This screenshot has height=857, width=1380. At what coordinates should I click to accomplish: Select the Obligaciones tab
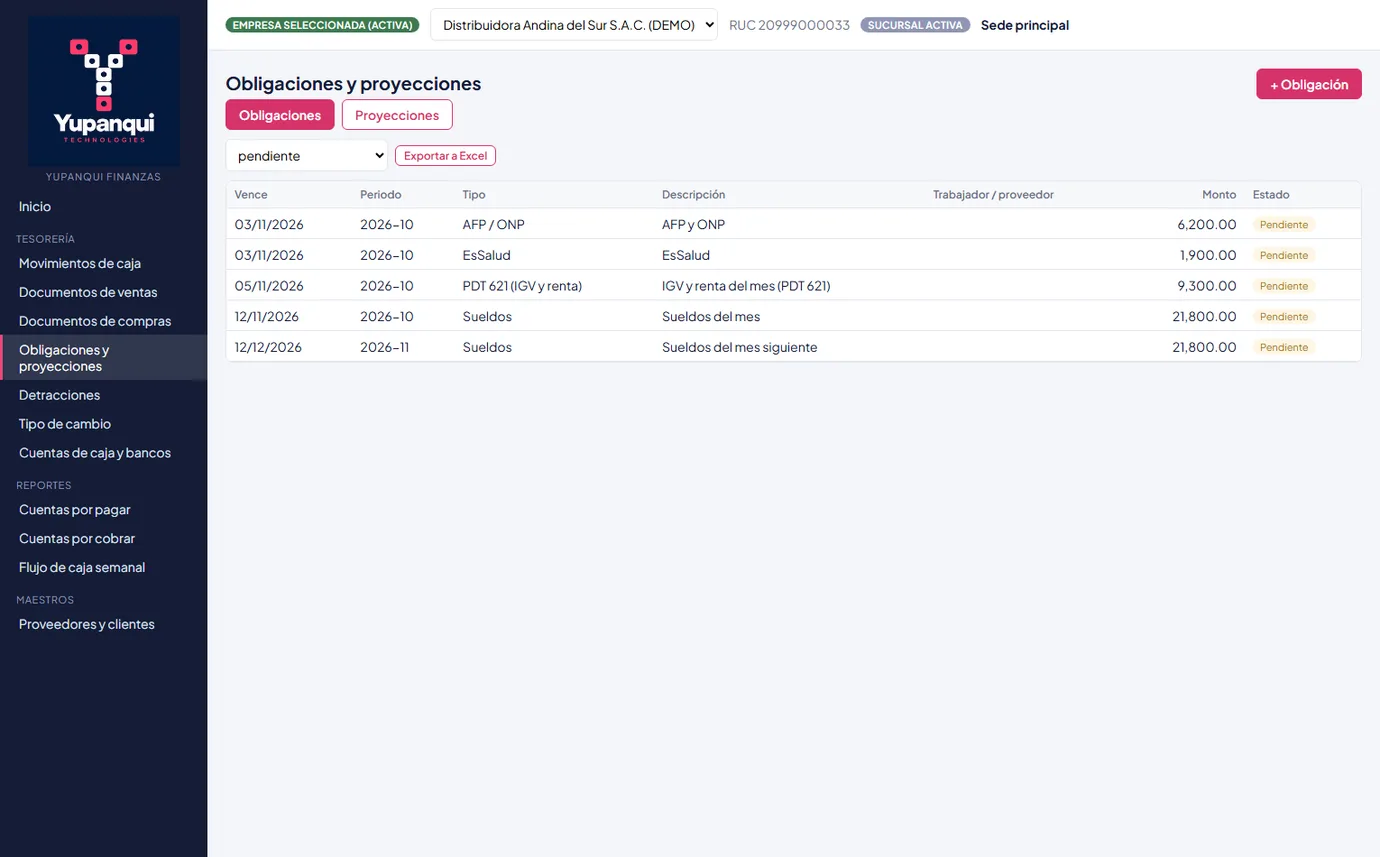click(280, 115)
